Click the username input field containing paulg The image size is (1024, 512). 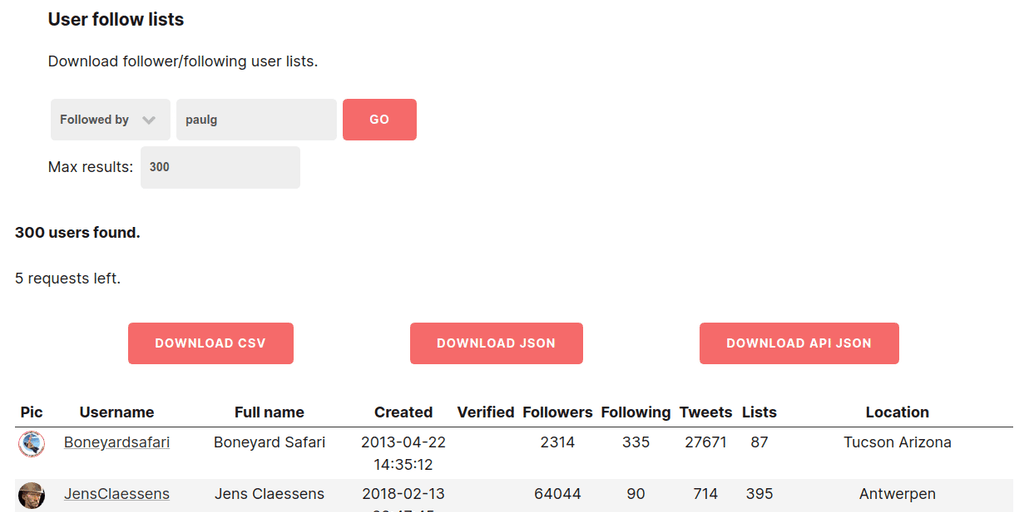click(256, 120)
